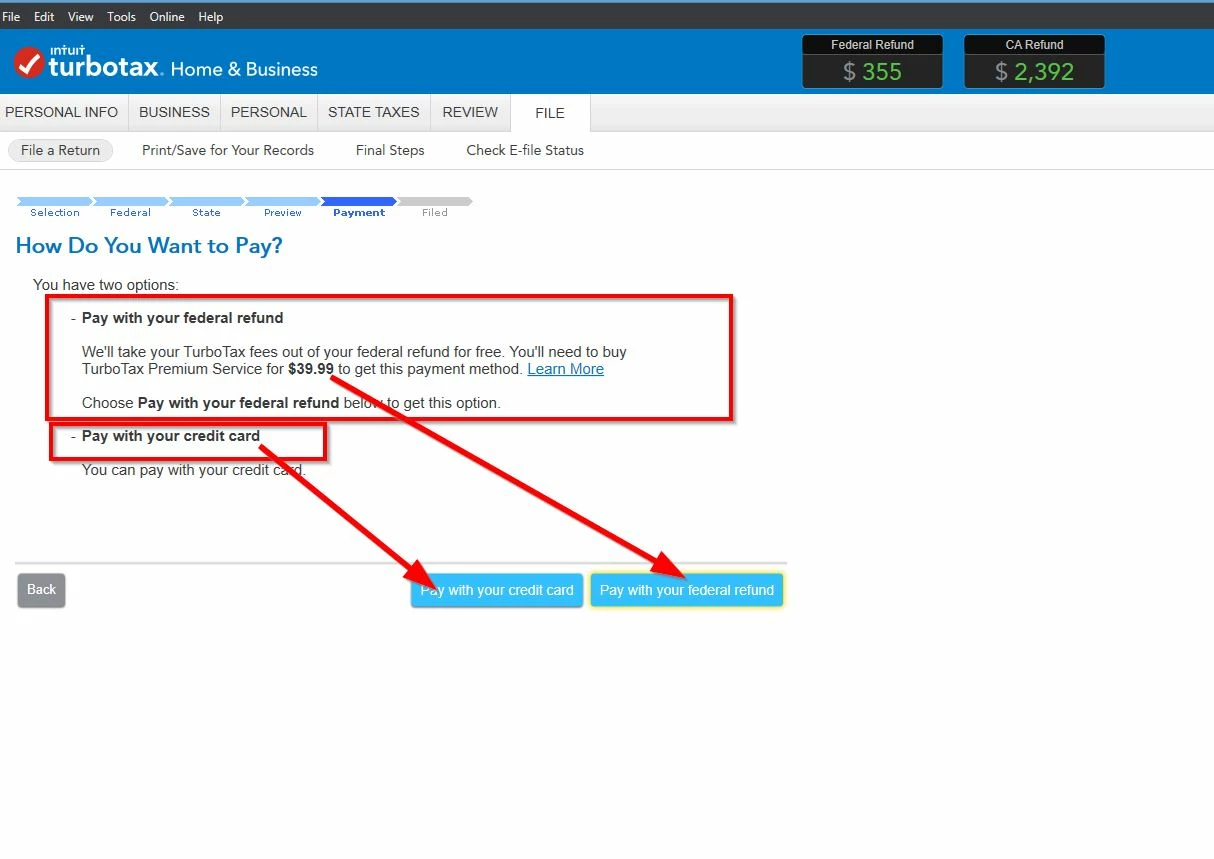1214x859 pixels.
Task: Switch to the PERSONAL INFO tab
Action: (62, 112)
